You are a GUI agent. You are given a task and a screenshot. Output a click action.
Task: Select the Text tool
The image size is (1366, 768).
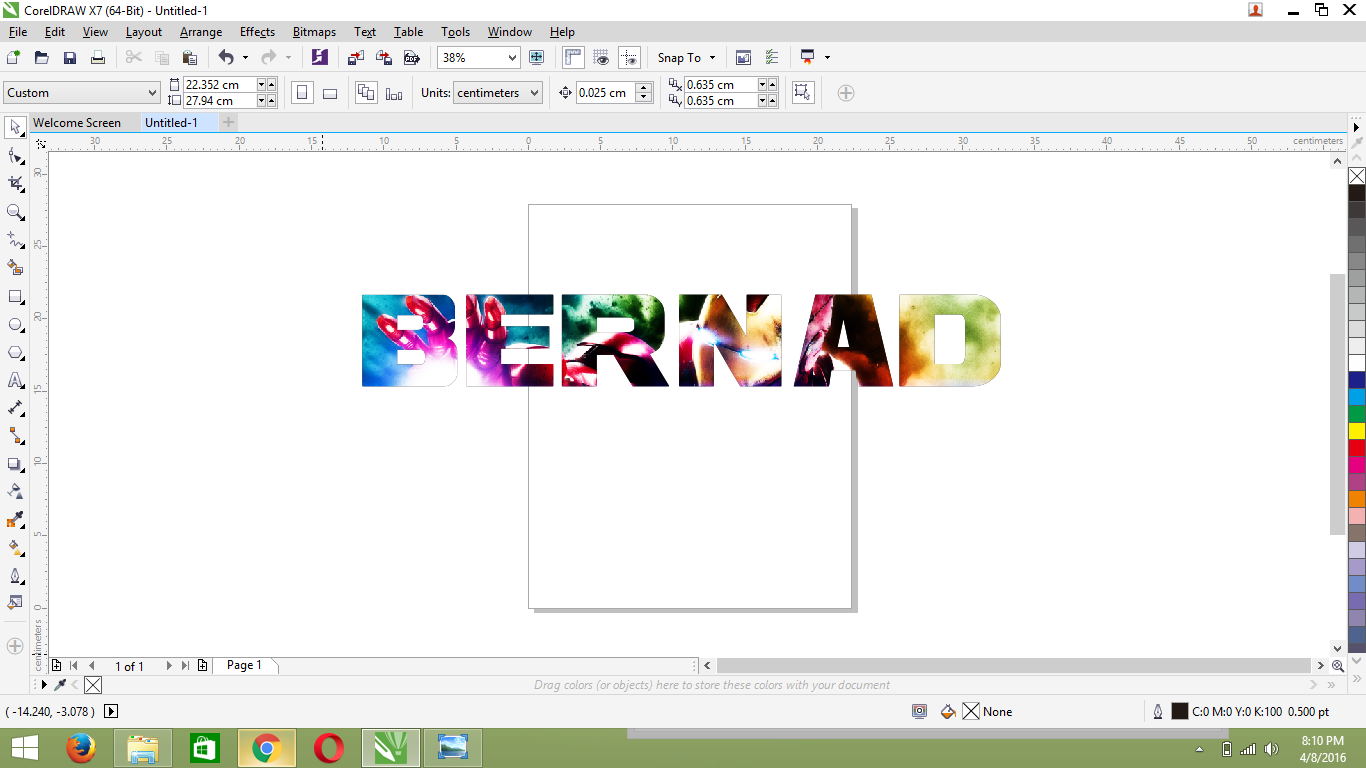(14, 380)
